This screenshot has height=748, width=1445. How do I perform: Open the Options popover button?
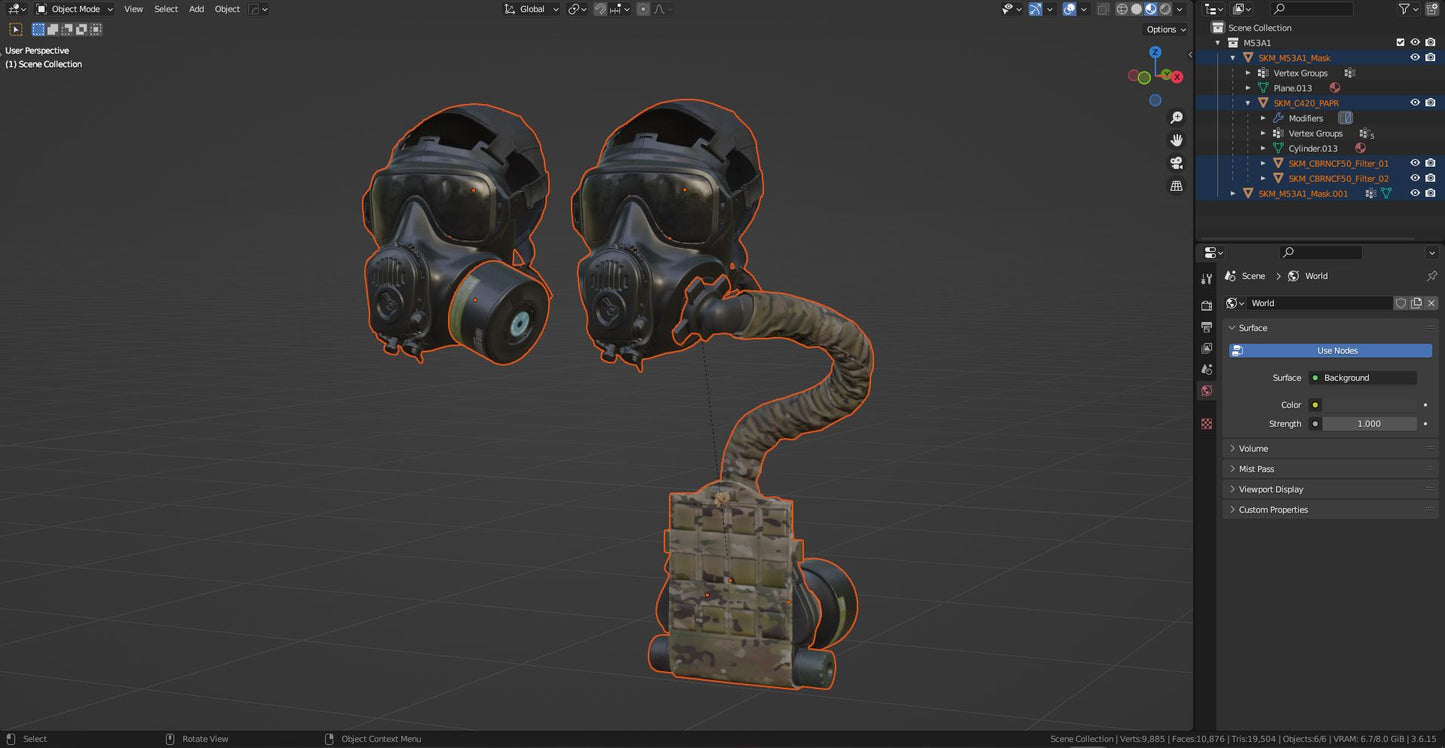(x=1165, y=30)
